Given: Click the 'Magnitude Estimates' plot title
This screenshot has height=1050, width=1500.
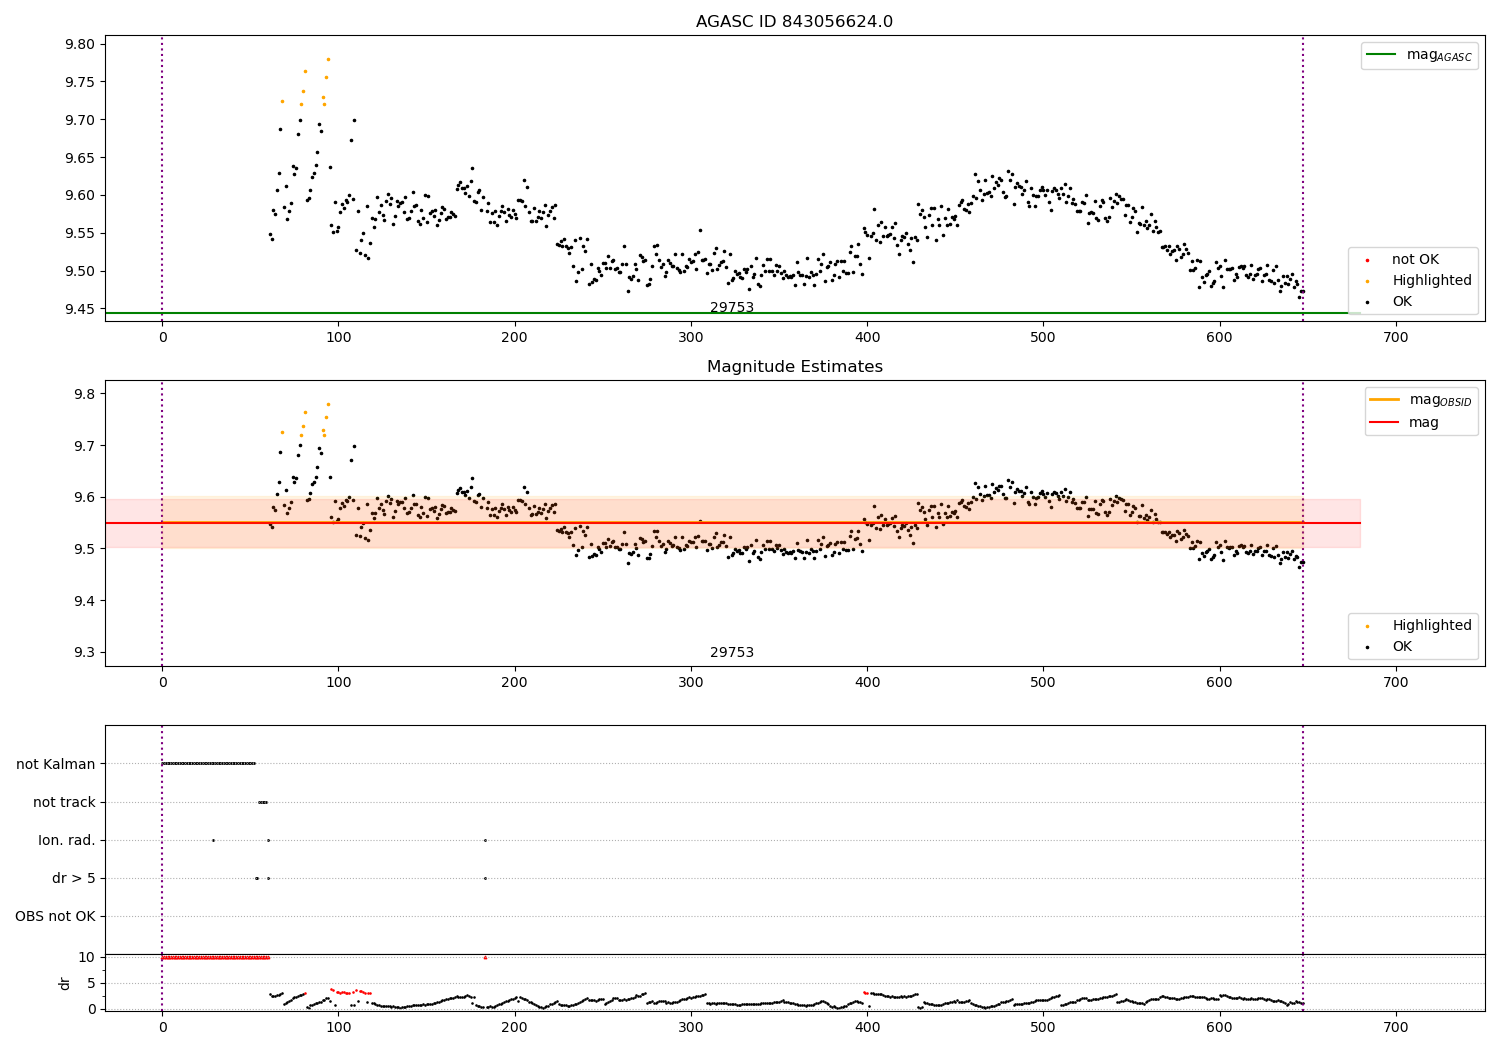Looking at the screenshot, I should coord(794,367).
